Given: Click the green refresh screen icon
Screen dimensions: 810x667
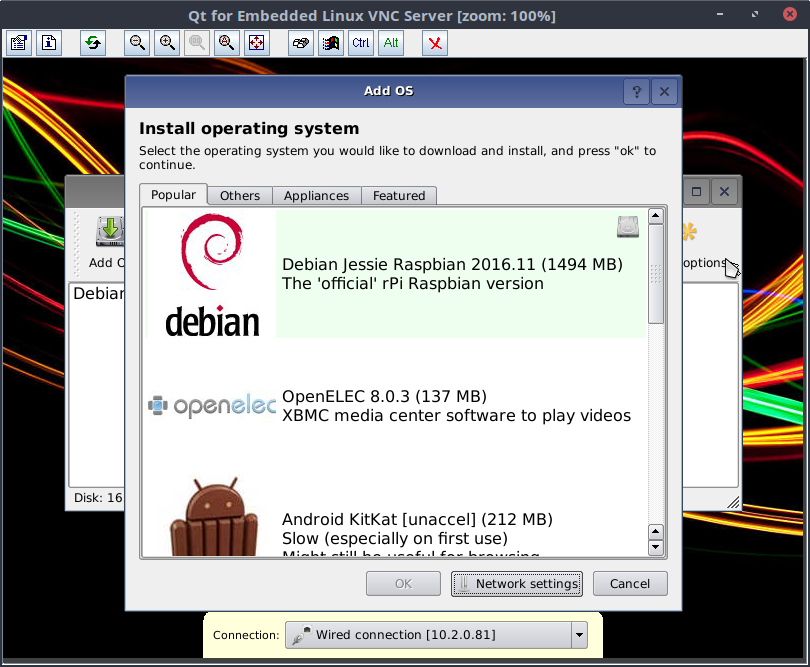Looking at the screenshot, I should 93,43.
